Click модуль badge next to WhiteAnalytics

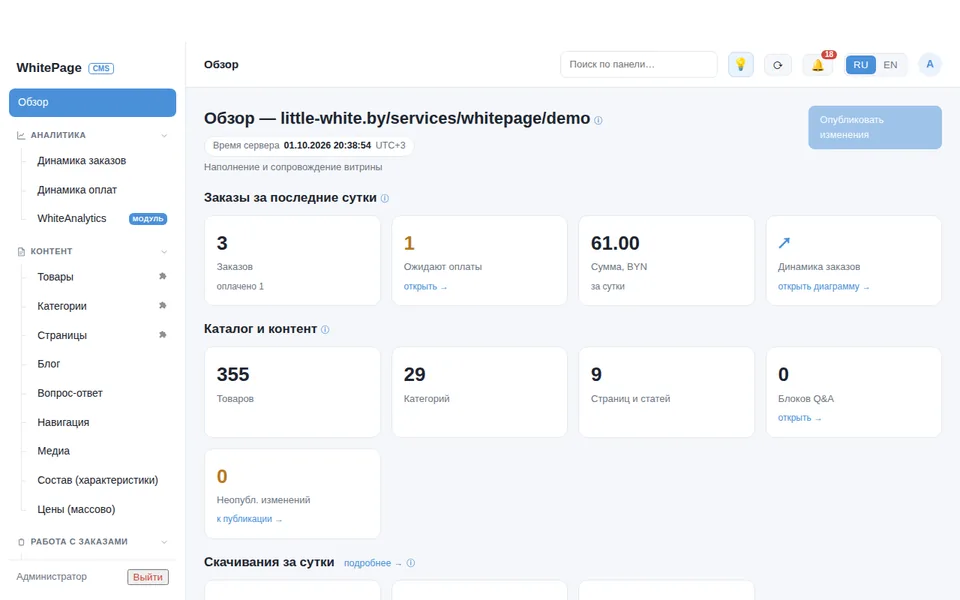148,219
